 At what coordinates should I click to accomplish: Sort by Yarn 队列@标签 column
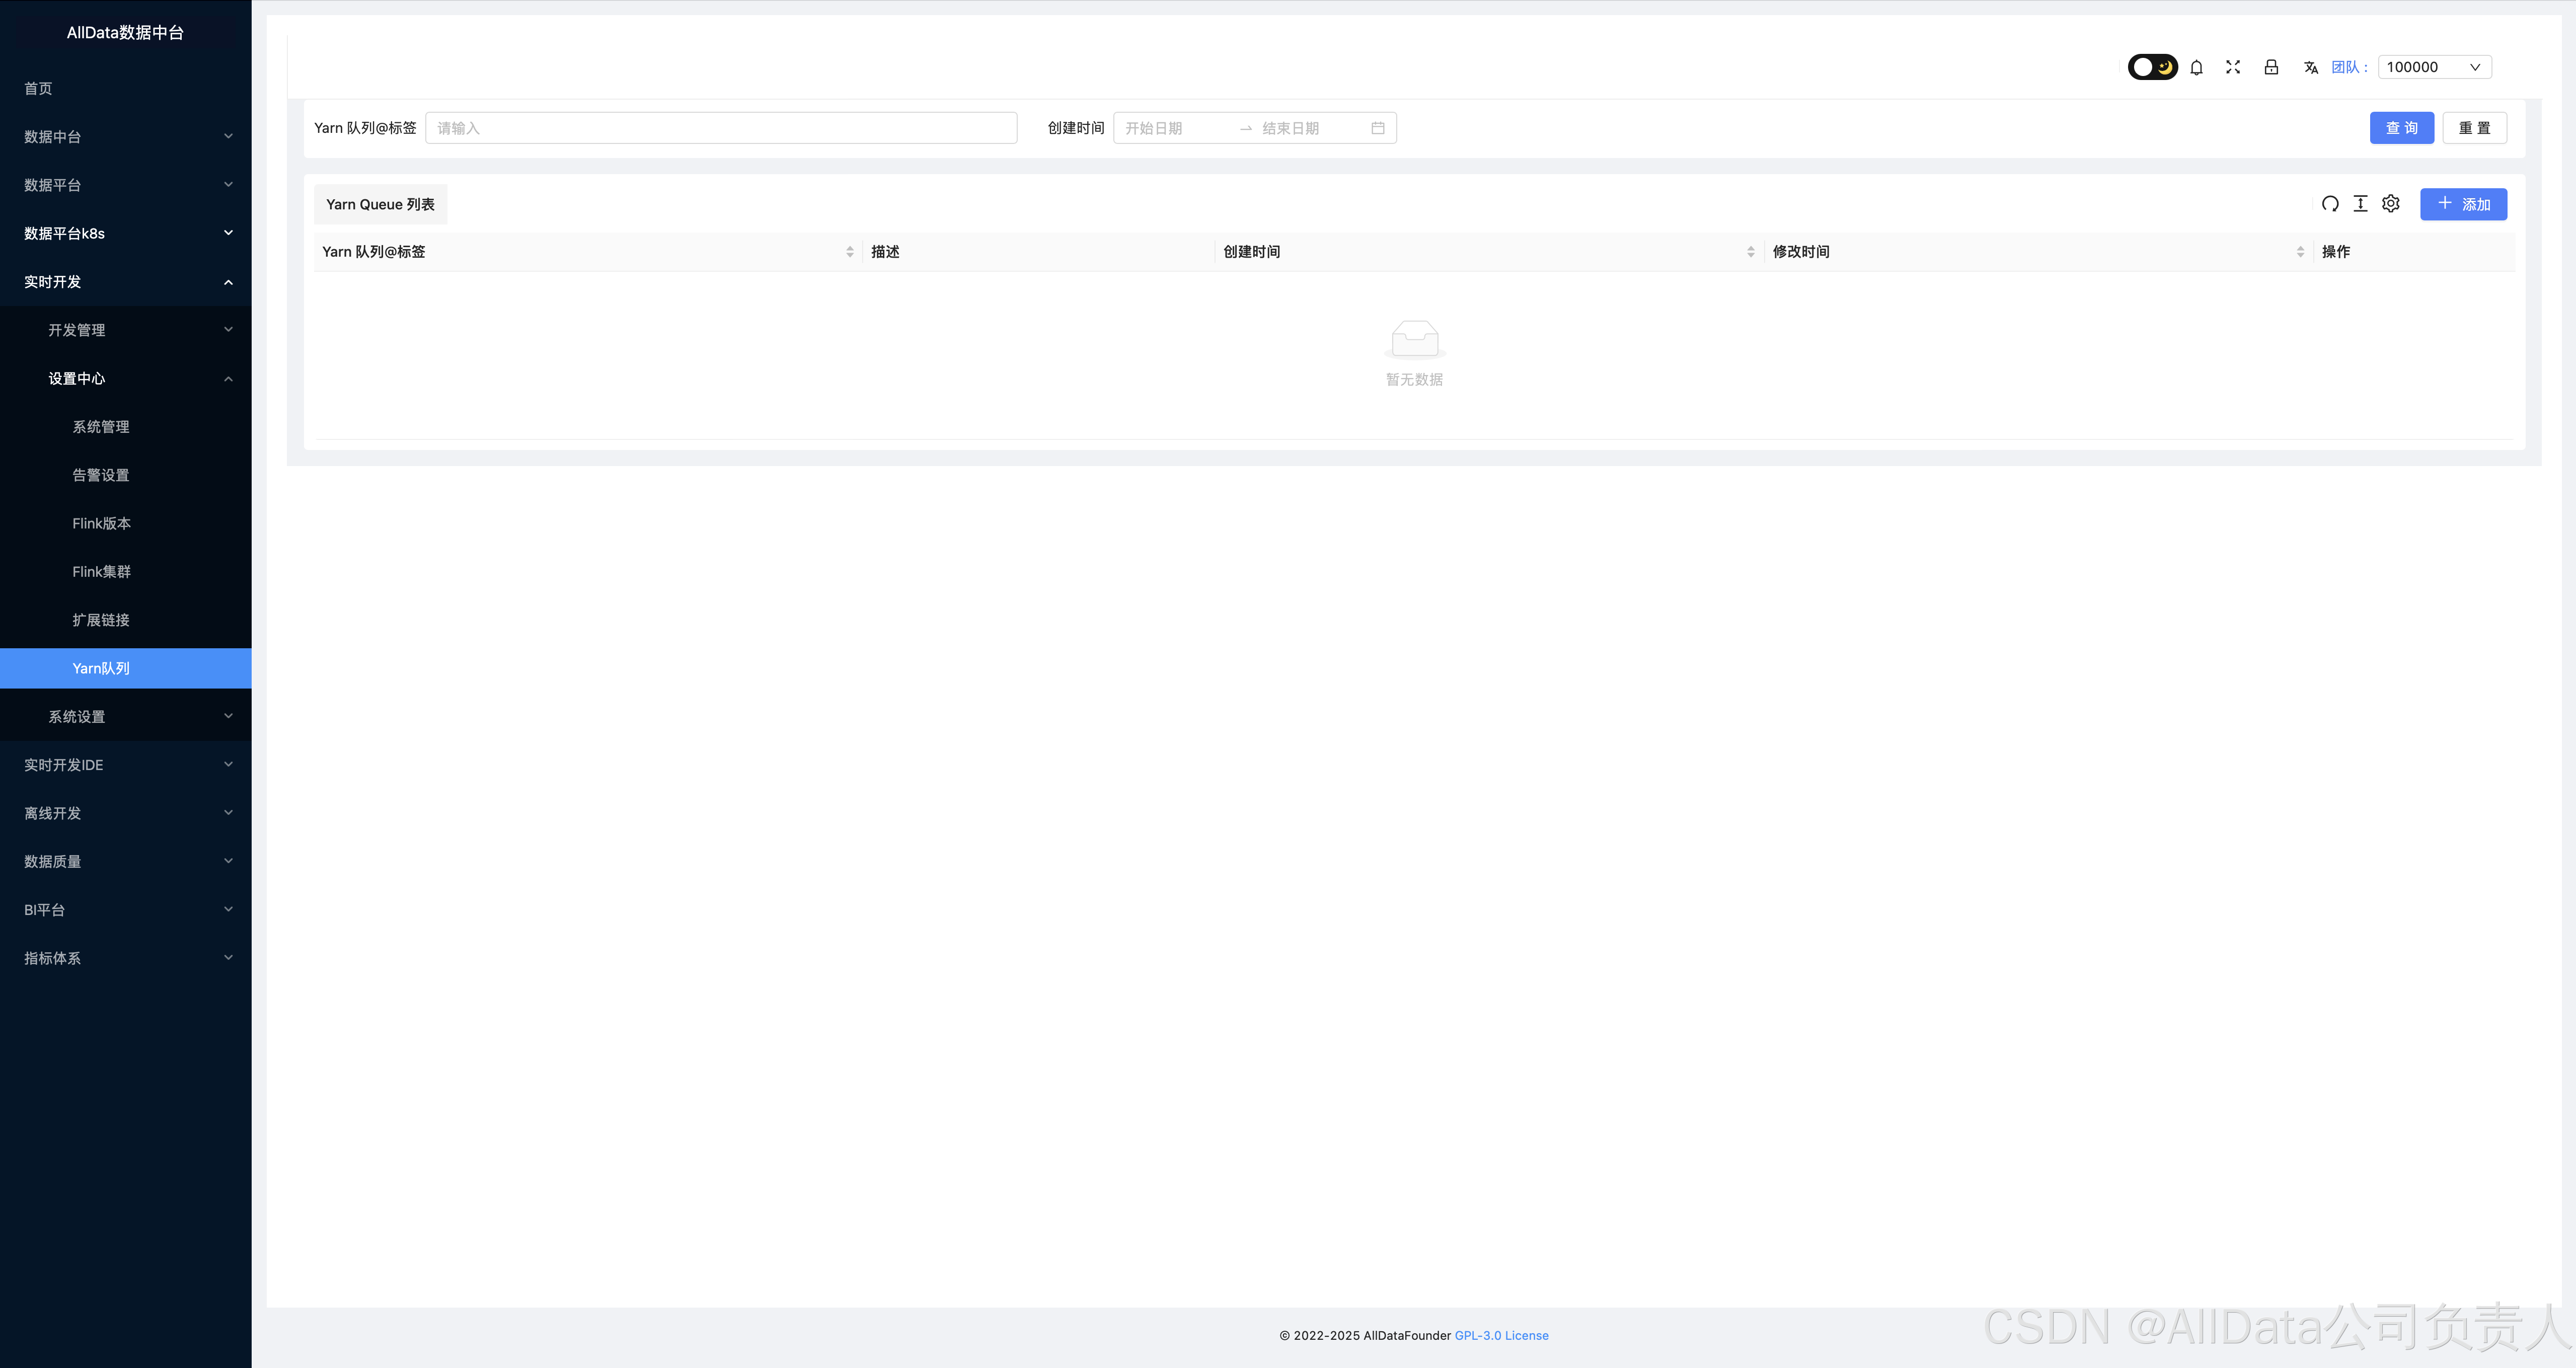click(849, 252)
